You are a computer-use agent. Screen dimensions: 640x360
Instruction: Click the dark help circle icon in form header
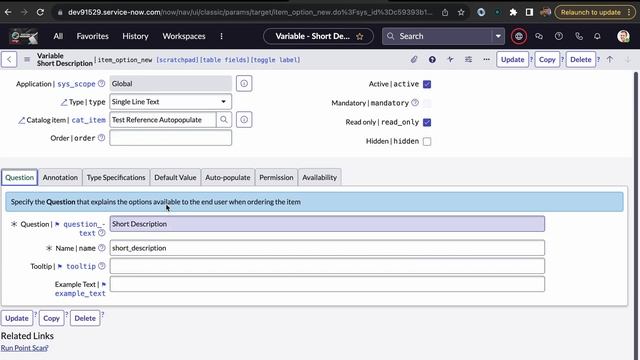tap(432, 60)
